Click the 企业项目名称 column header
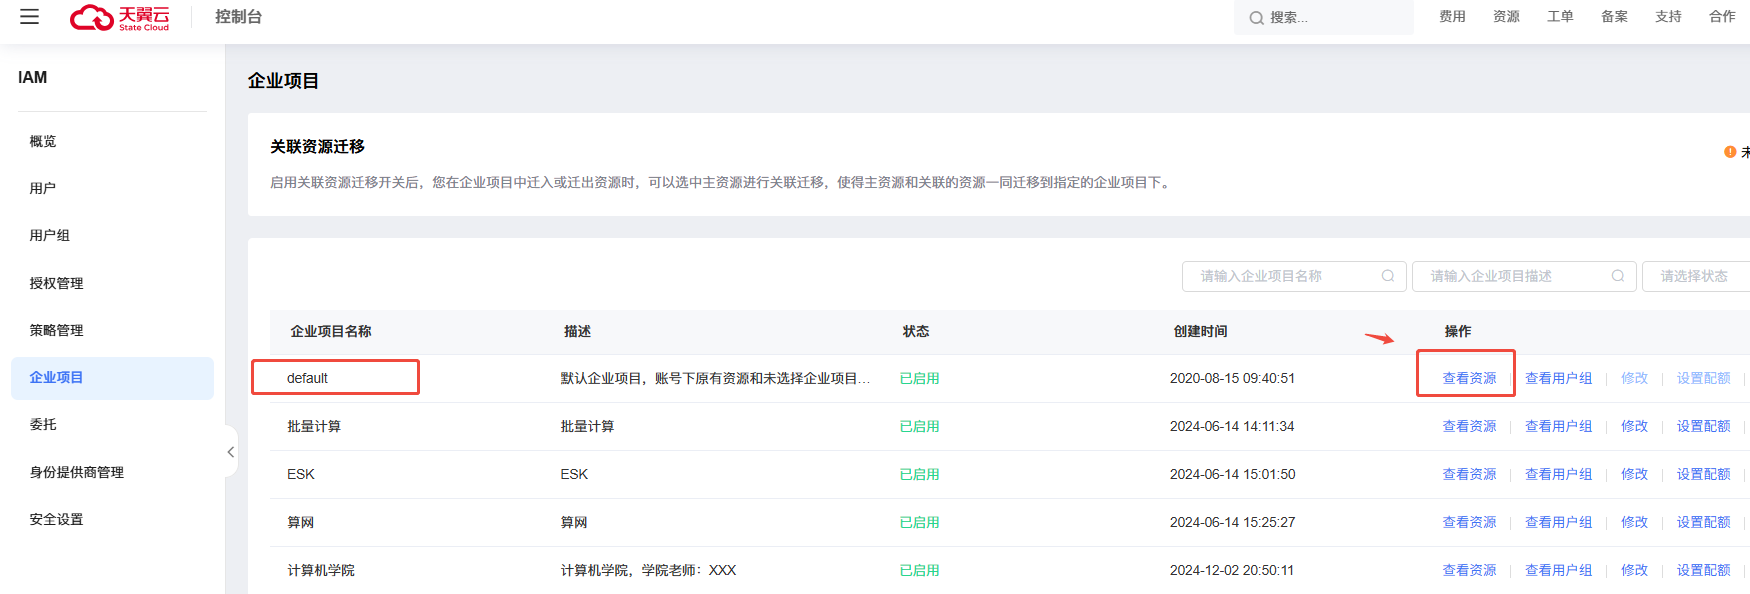This screenshot has width=1750, height=594. 331,331
